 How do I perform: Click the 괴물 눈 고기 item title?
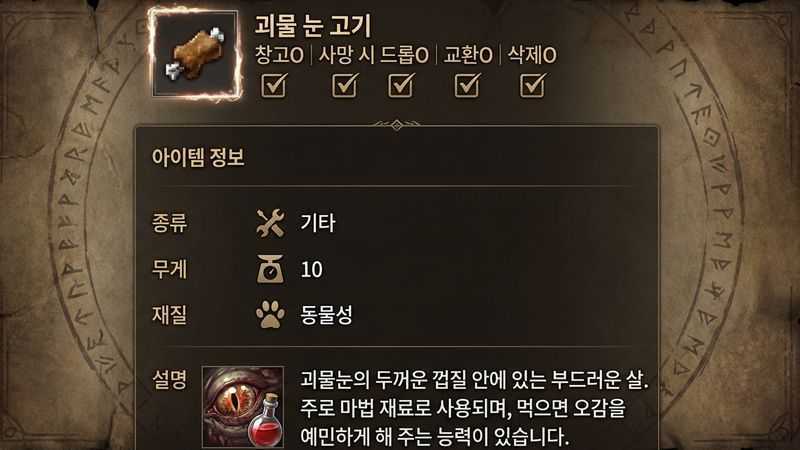coord(313,26)
